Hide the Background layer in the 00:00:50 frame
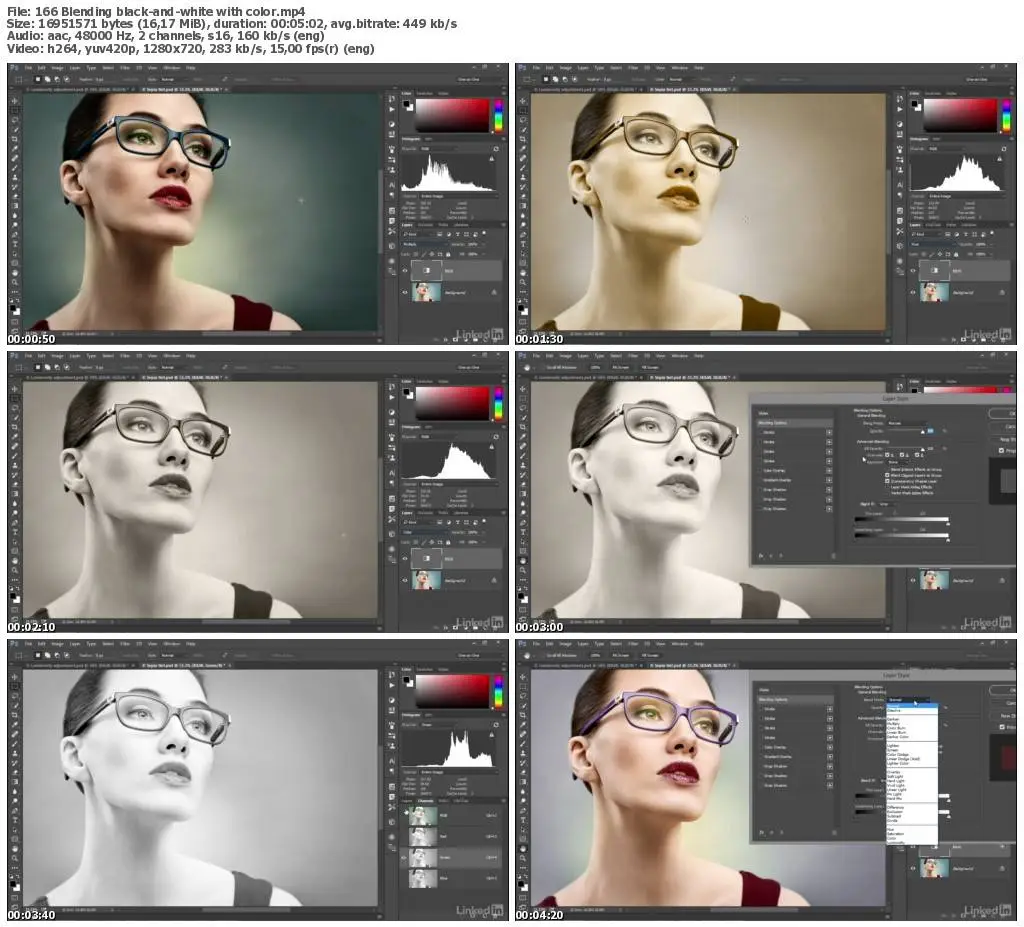This screenshot has height=927, width=1024. (406, 292)
